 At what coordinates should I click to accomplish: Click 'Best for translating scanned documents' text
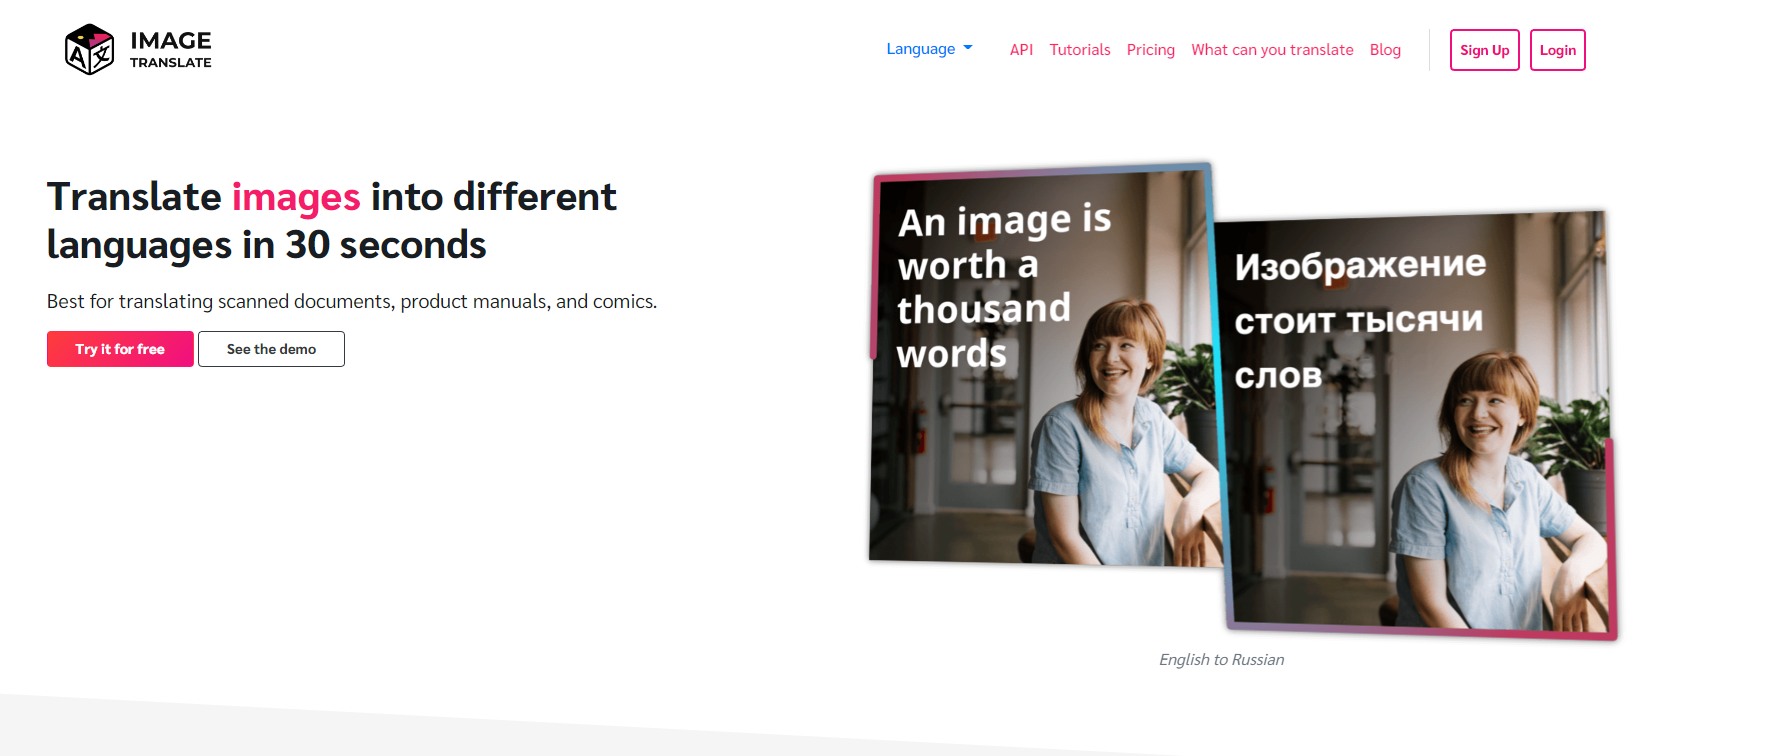[219, 301]
